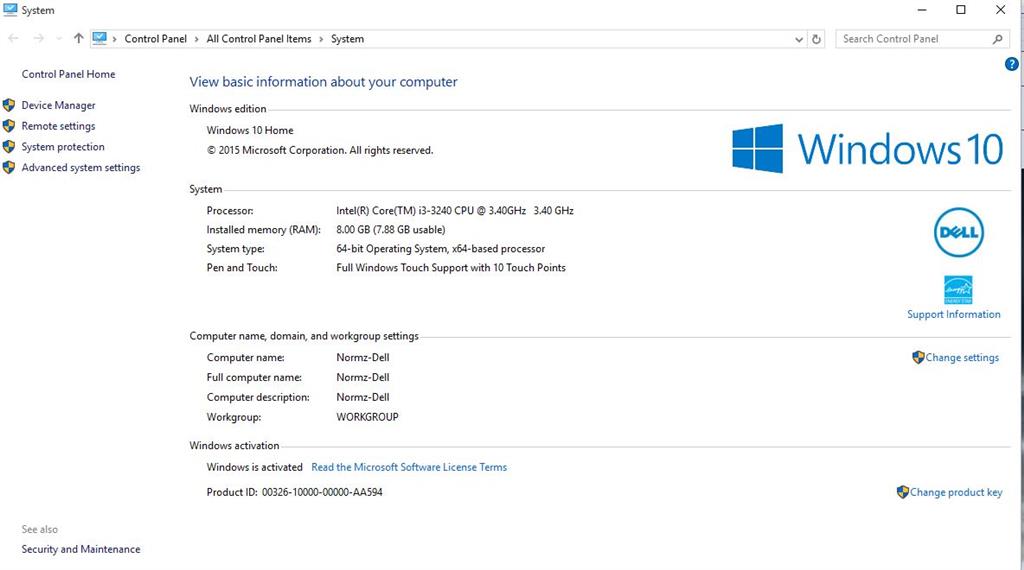
Task: Click Change settings for computer name
Action: point(962,358)
